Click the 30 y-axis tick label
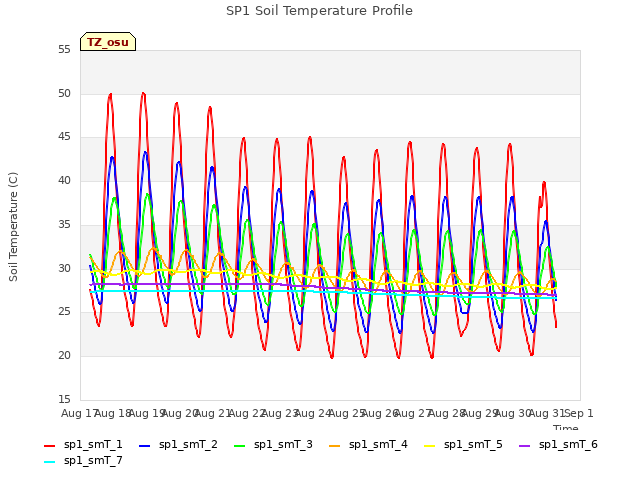This screenshot has width=640, height=480. (x=64, y=268)
